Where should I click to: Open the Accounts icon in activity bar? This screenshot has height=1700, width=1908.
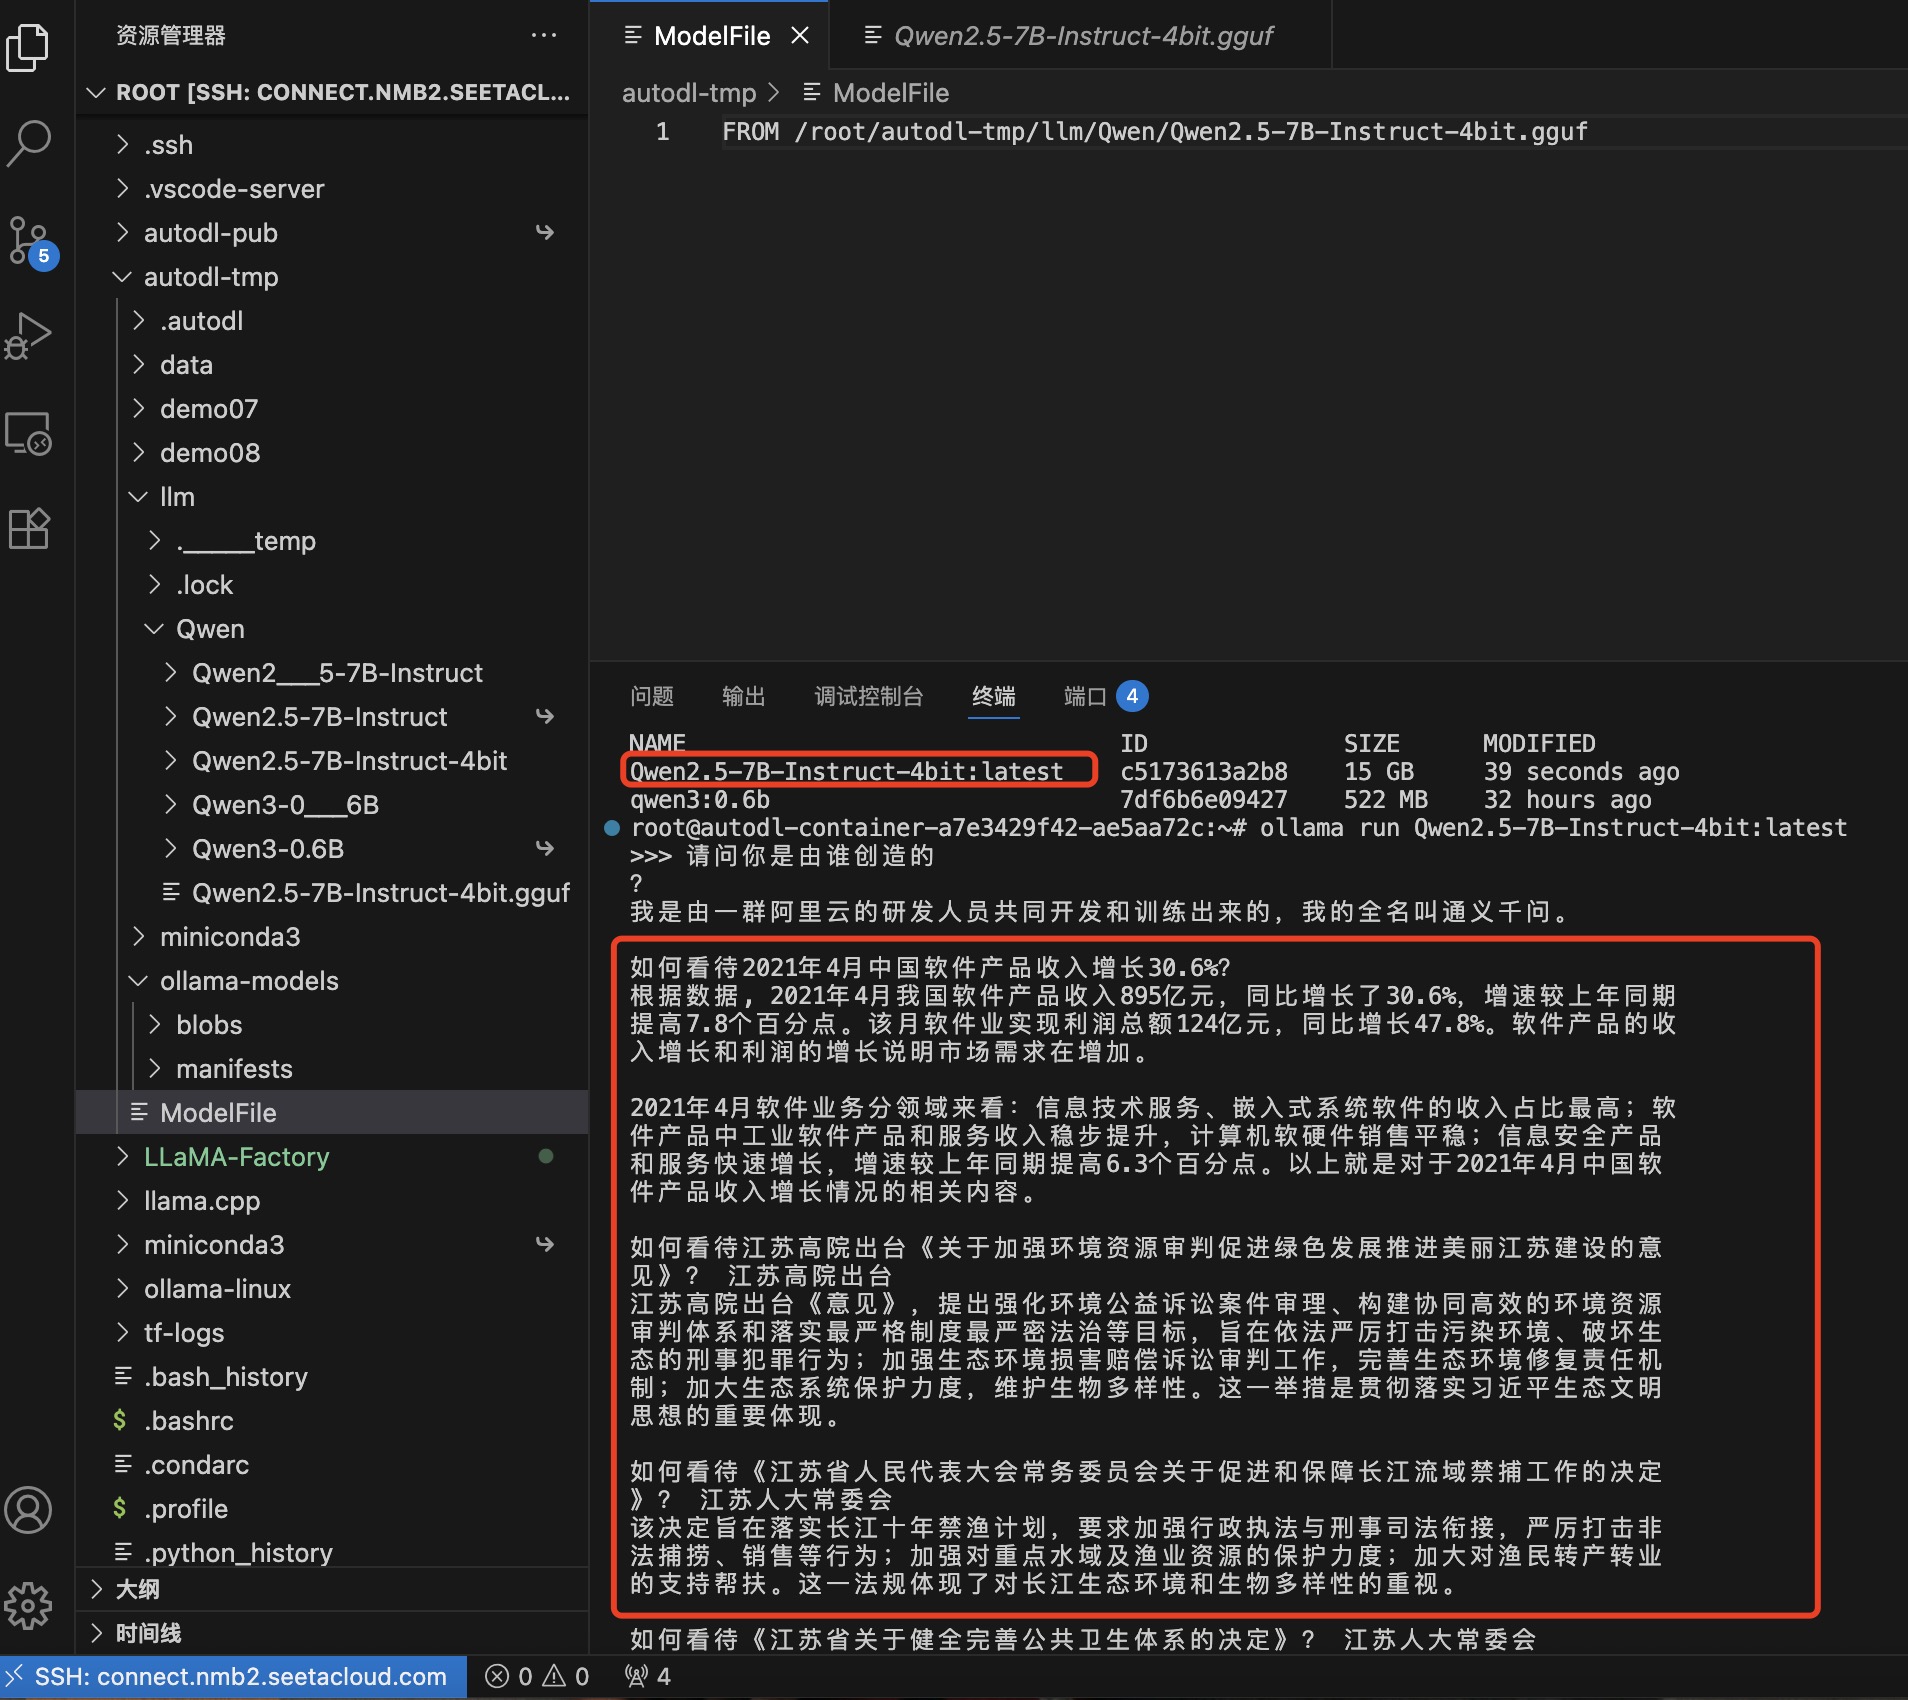pyautogui.click(x=28, y=1510)
